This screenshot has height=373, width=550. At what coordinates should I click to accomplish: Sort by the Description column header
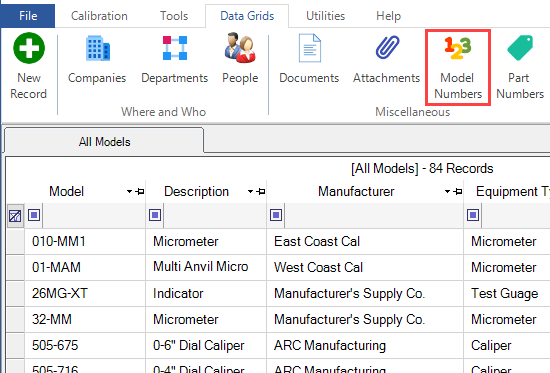[196, 192]
